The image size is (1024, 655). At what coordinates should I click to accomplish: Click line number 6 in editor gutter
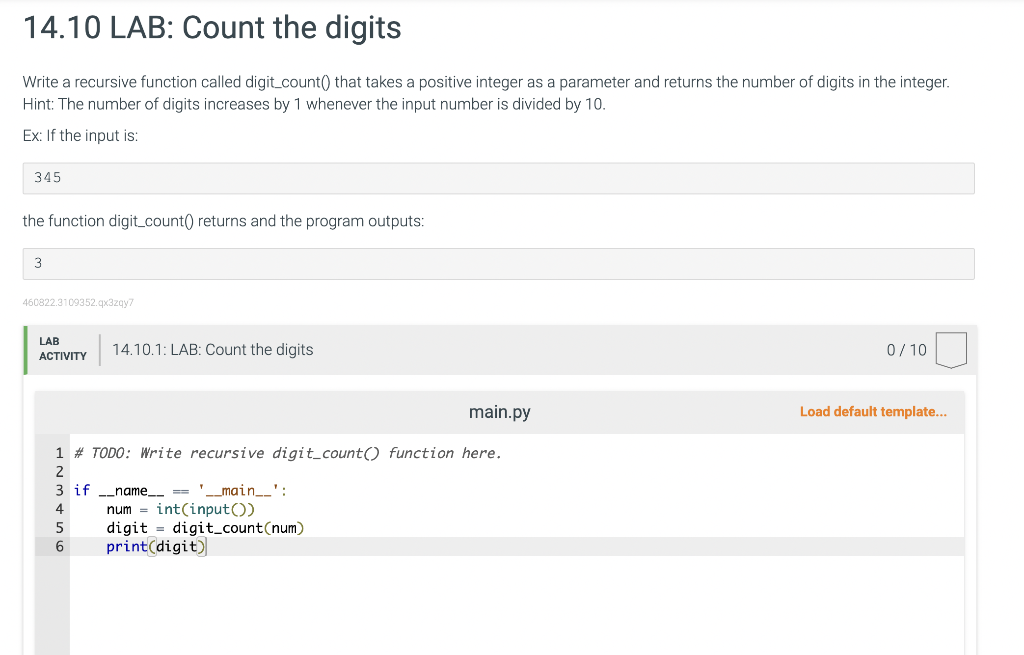(x=59, y=547)
